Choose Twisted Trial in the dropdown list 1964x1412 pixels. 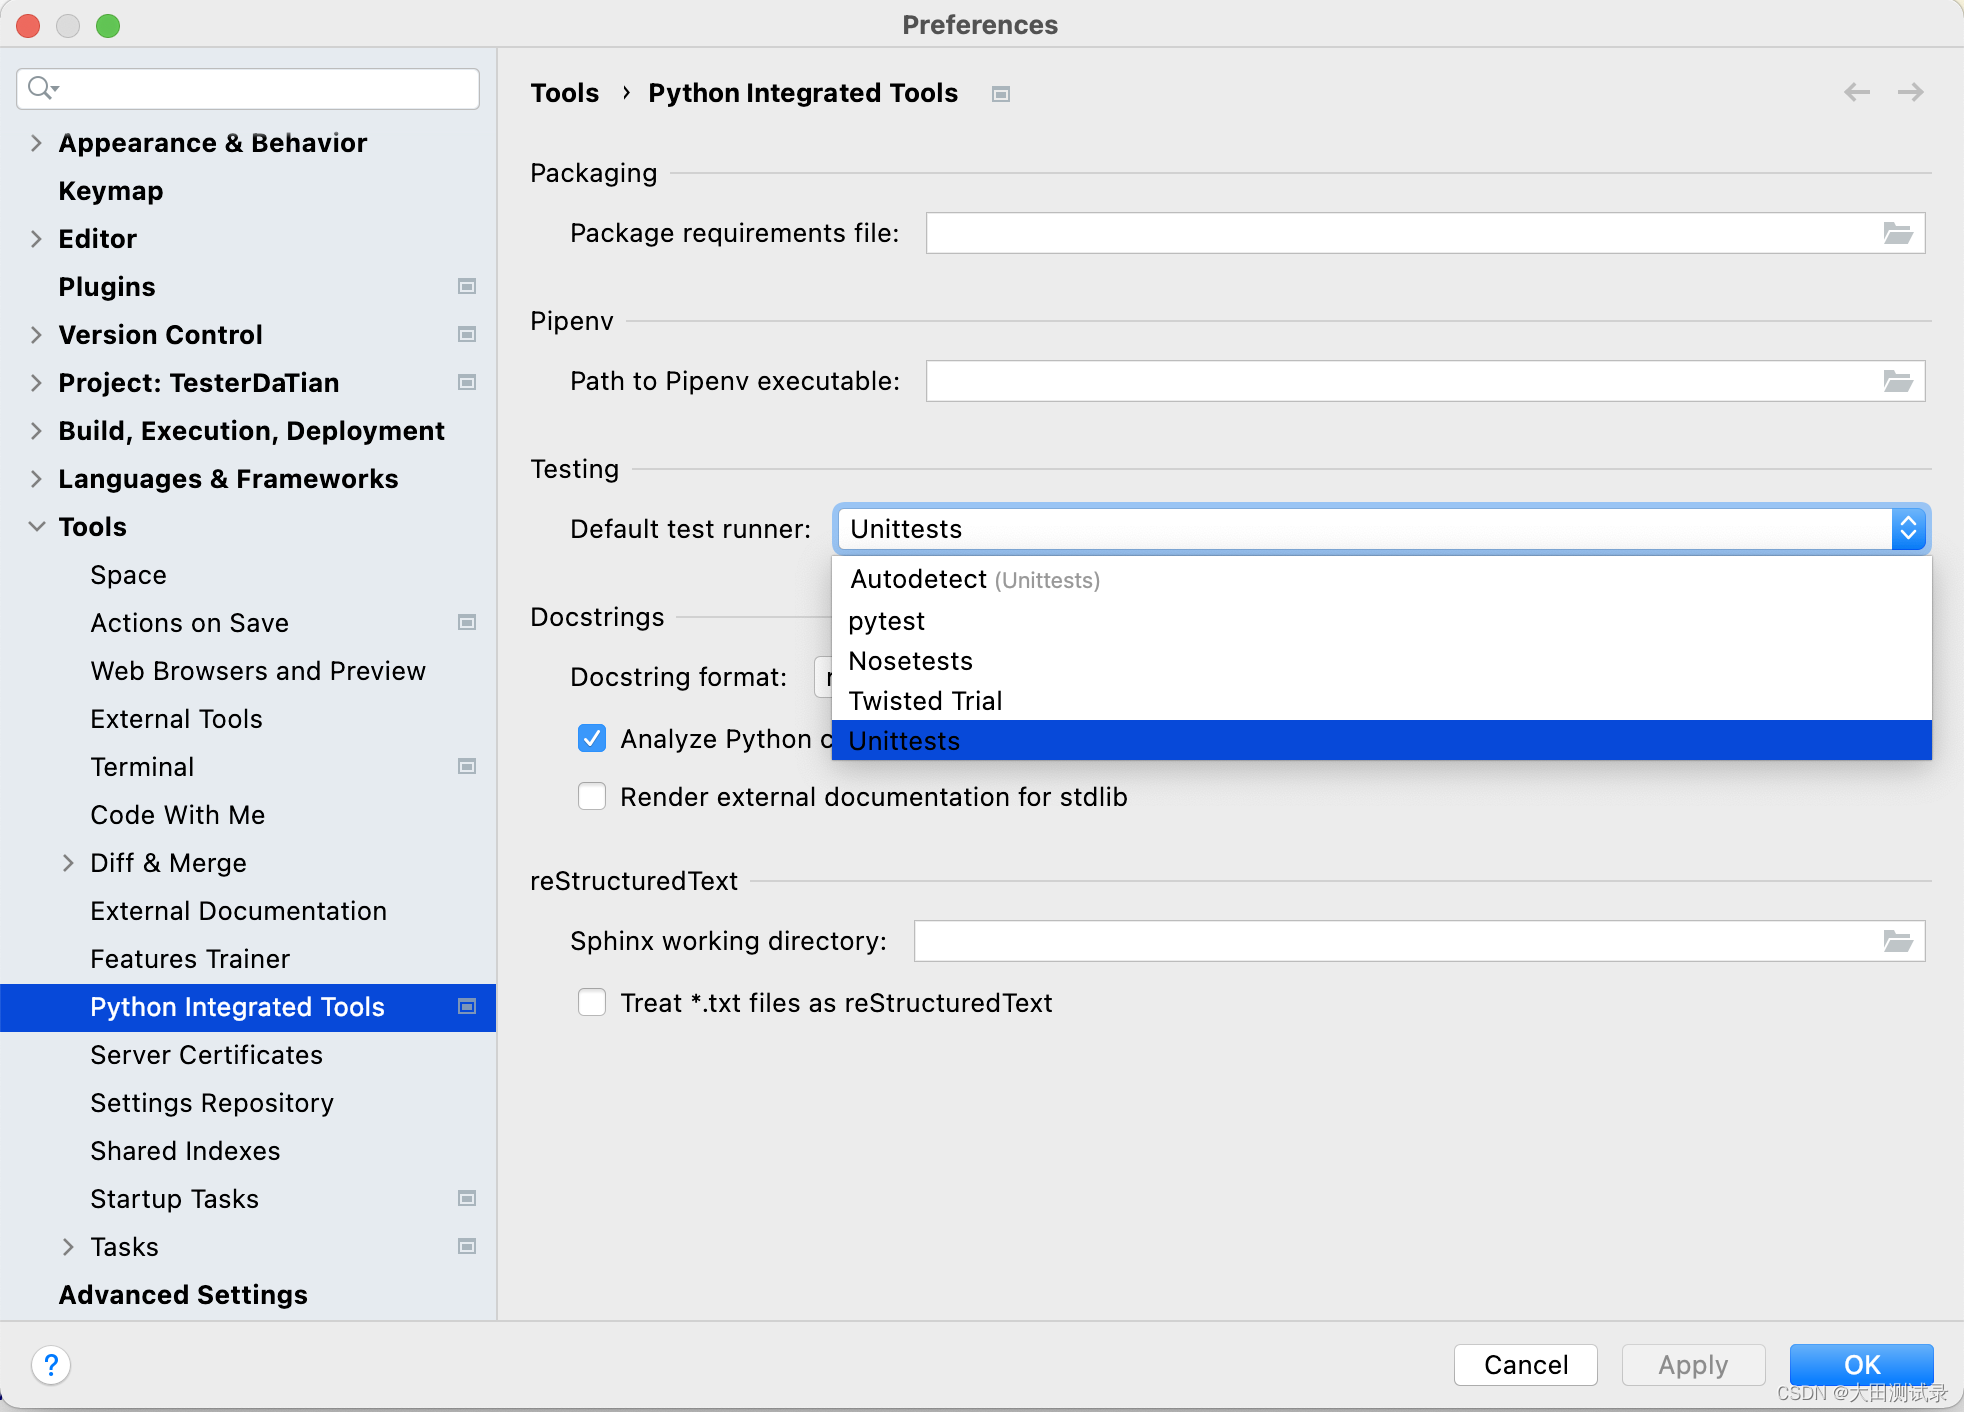point(925,701)
